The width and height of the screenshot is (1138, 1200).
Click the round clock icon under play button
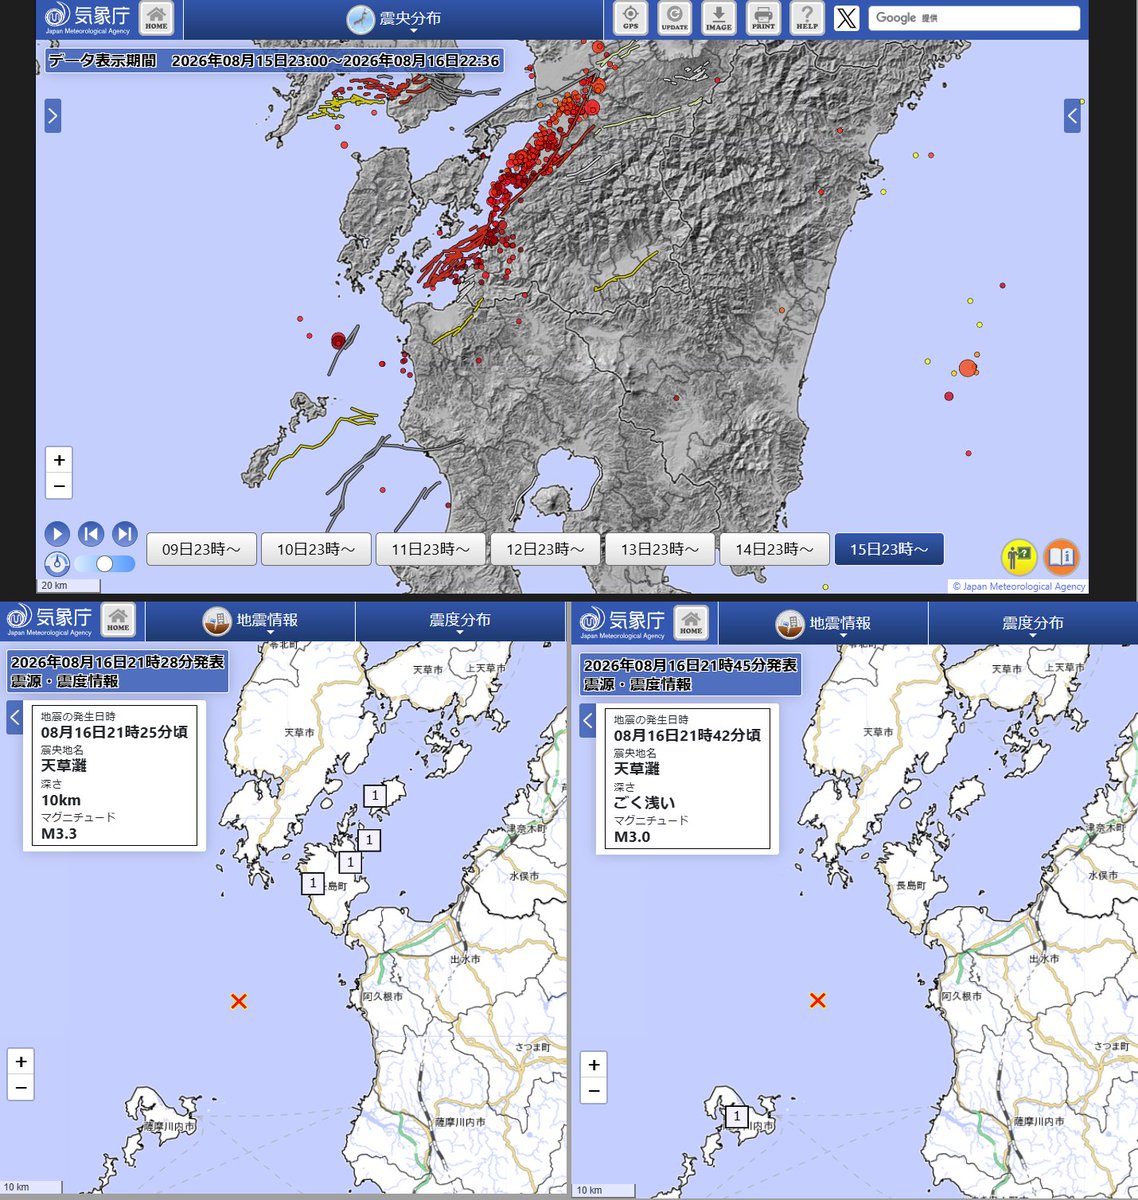click(x=57, y=564)
